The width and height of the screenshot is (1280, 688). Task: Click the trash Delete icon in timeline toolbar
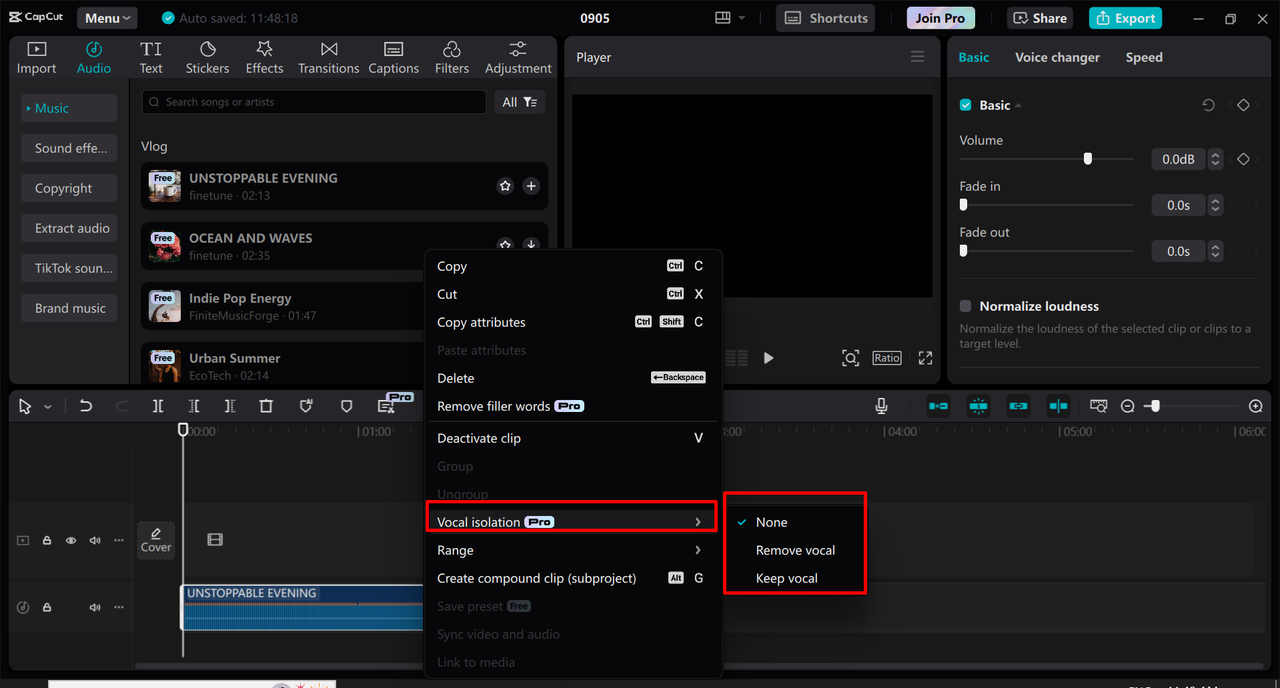pyautogui.click(x=266, y=406)
